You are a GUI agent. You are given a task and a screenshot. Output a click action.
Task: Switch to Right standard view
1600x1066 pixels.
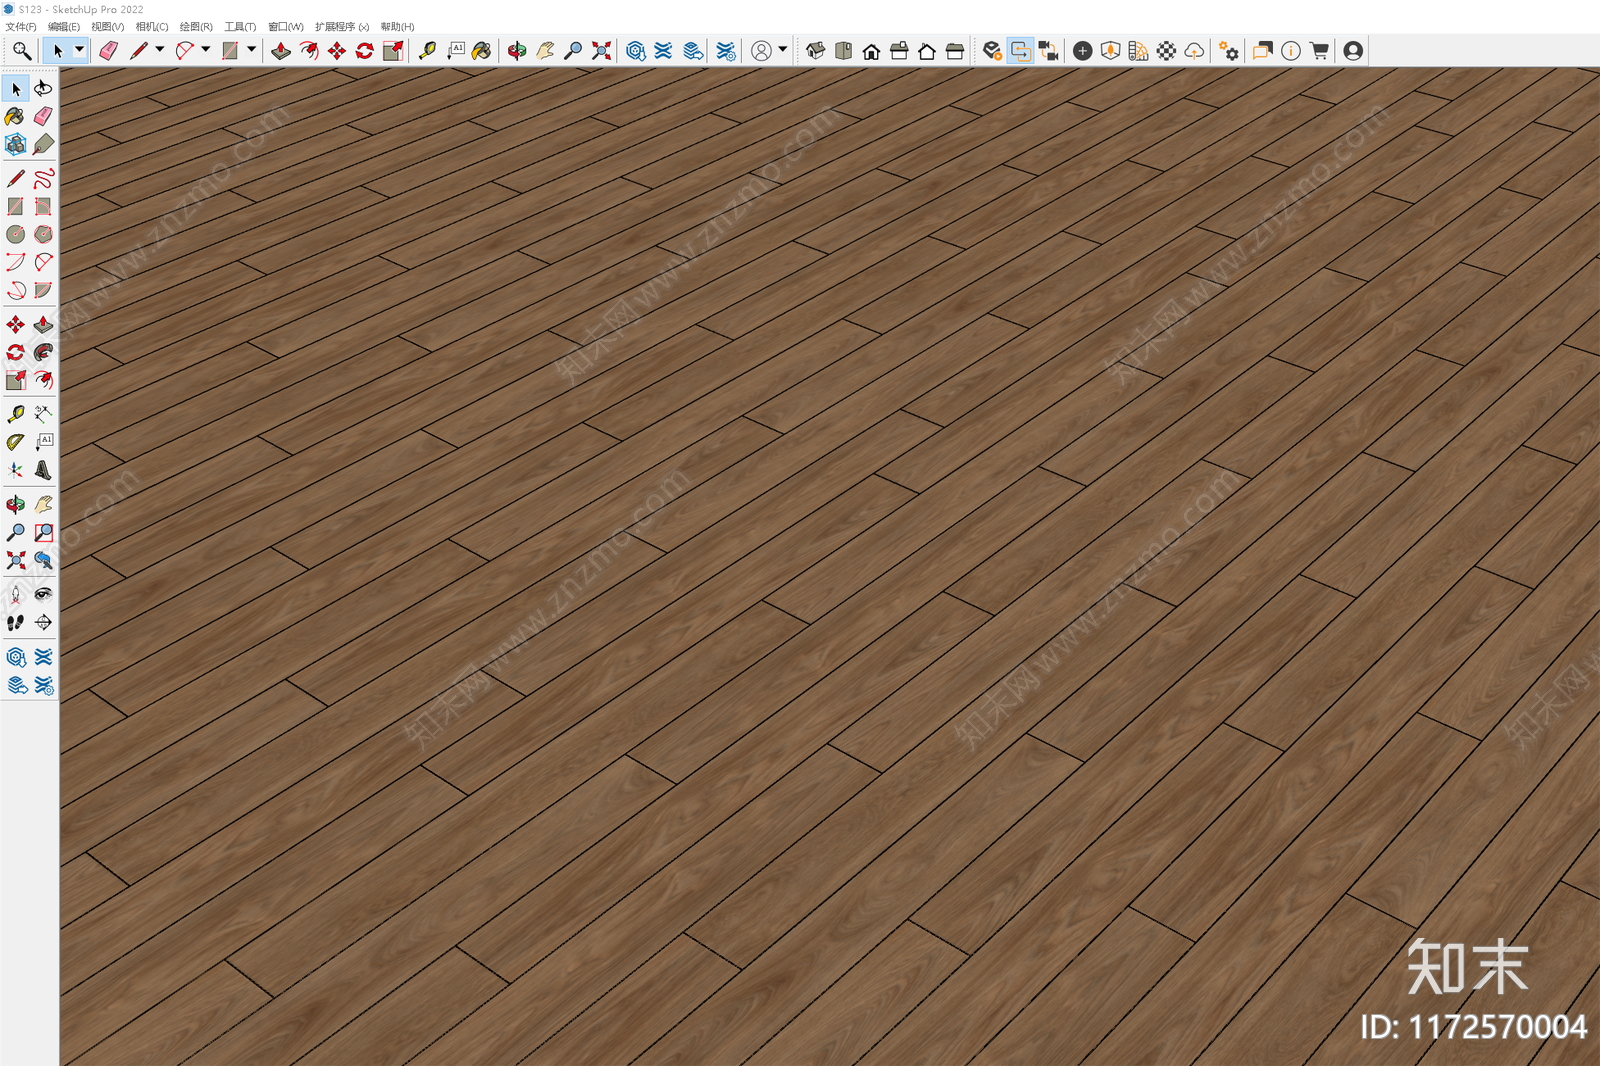click(899, 51)
